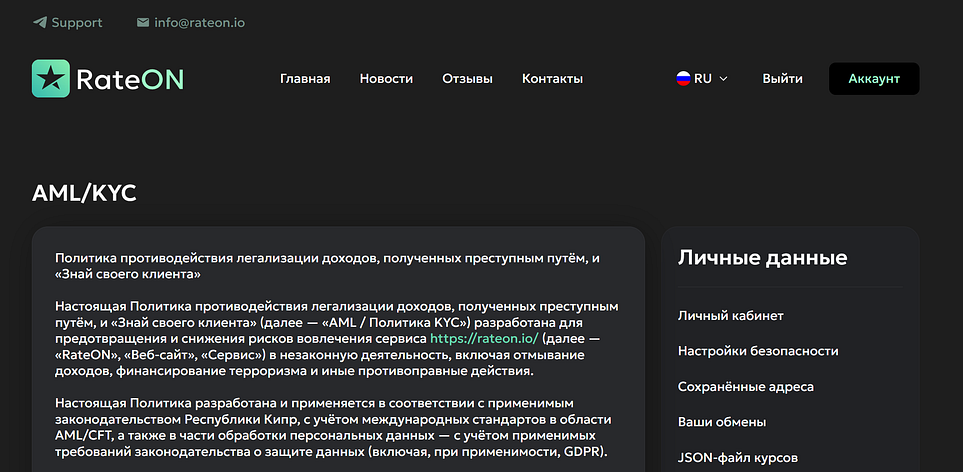This screenshot has height=472, width=963.
Task: View Ваши обмены in sidebar
Action: 722,422
